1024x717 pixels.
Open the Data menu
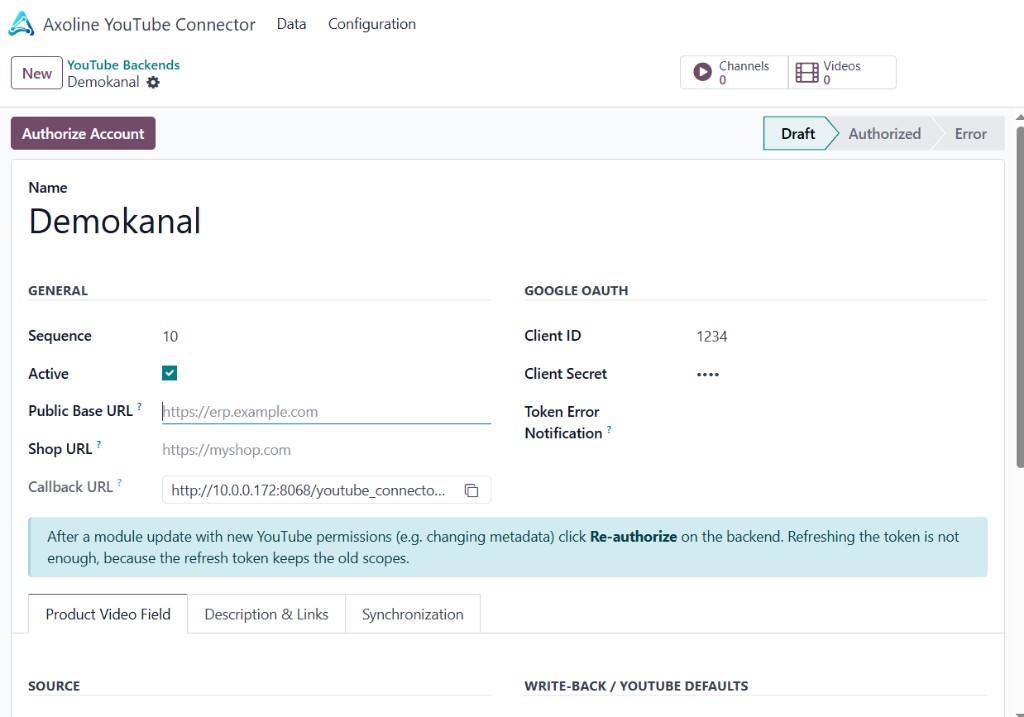click(291, 24)
